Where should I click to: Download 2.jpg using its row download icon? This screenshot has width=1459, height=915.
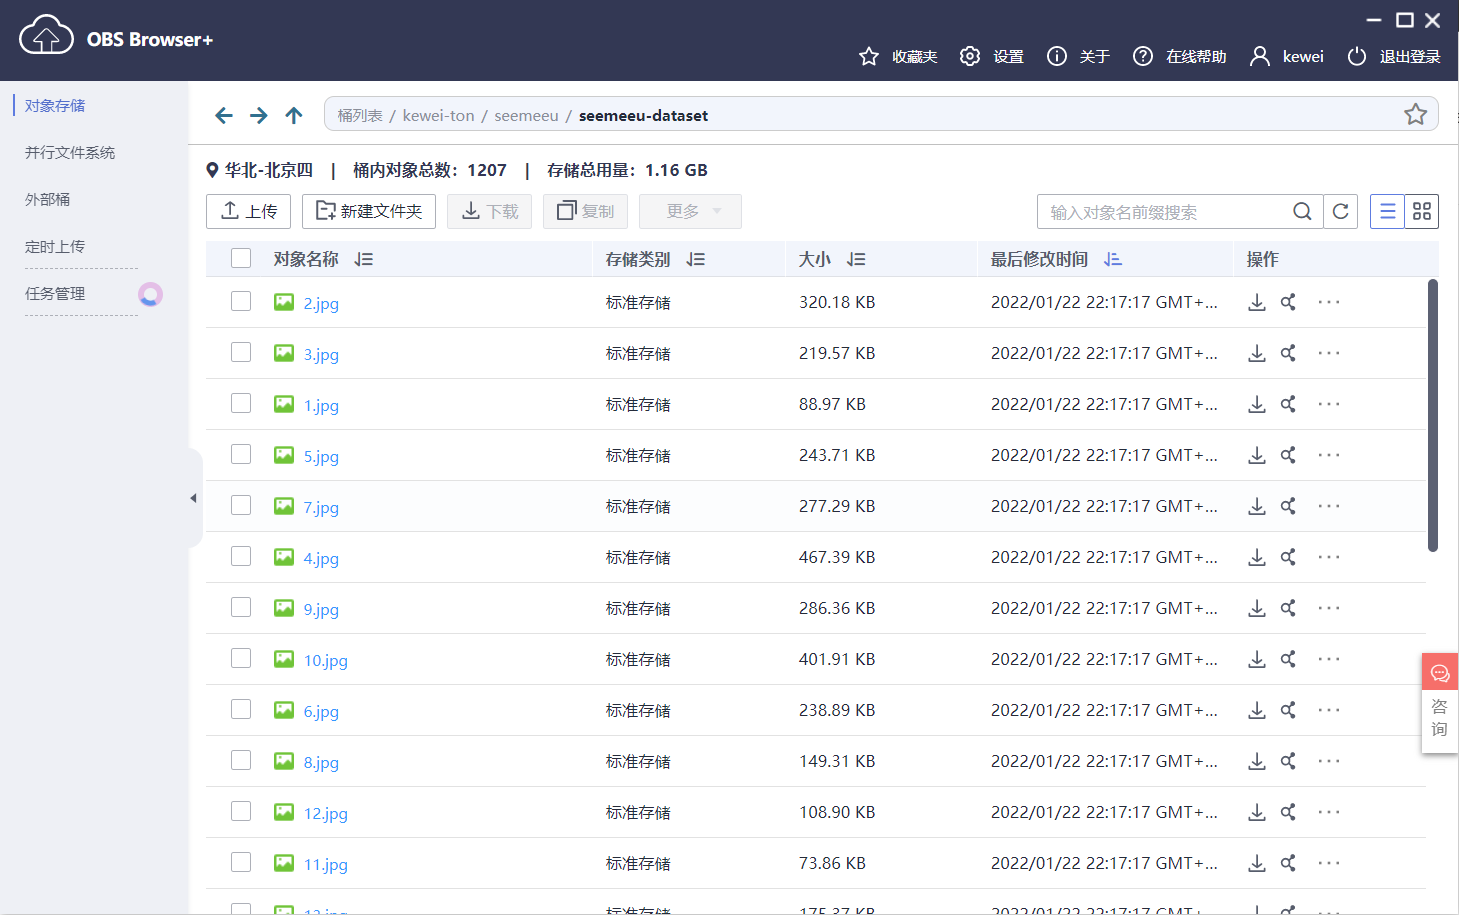(x=1257, y=302)
